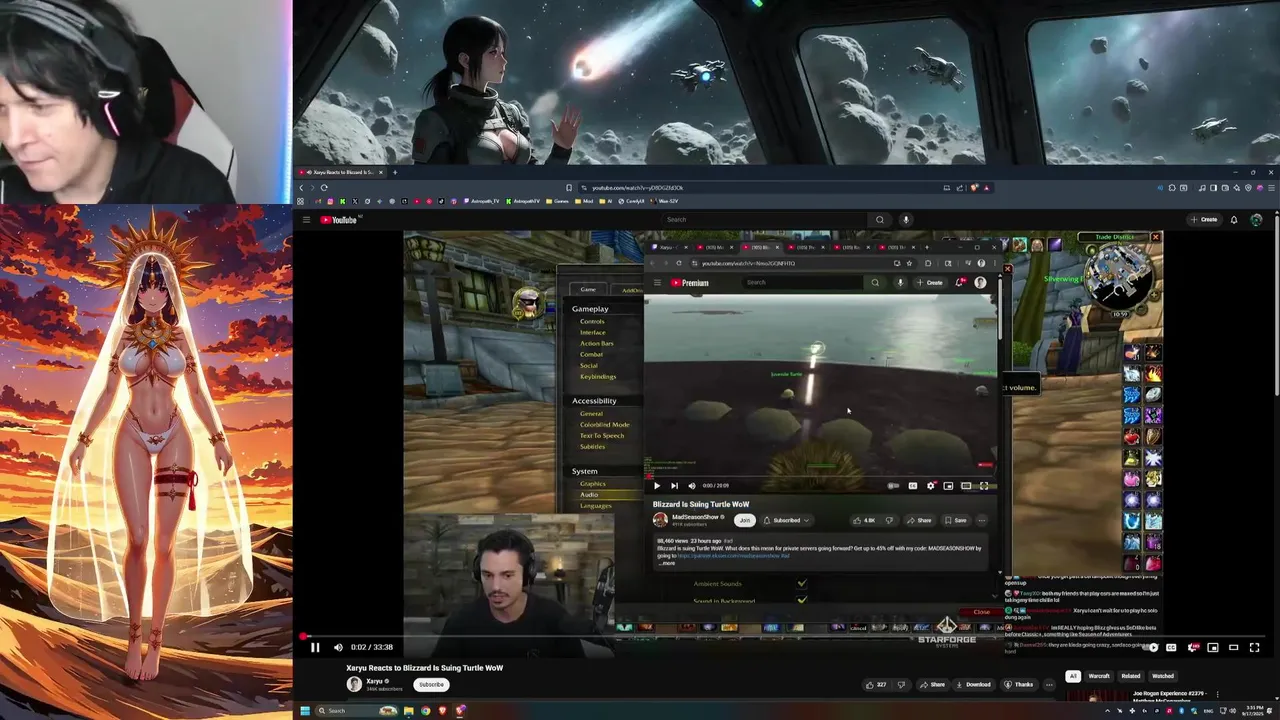Open inner video more actions menu

(x=982, y=520)
